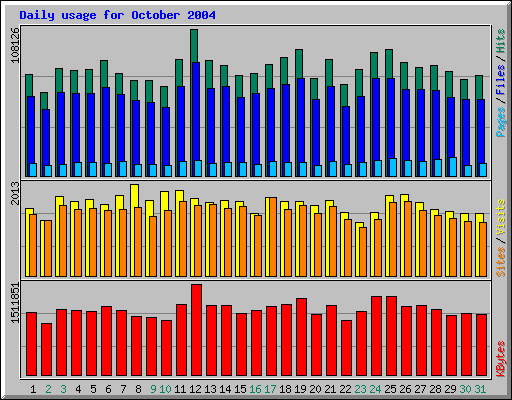Click the red KBytes legend label

tap(501, 358)
